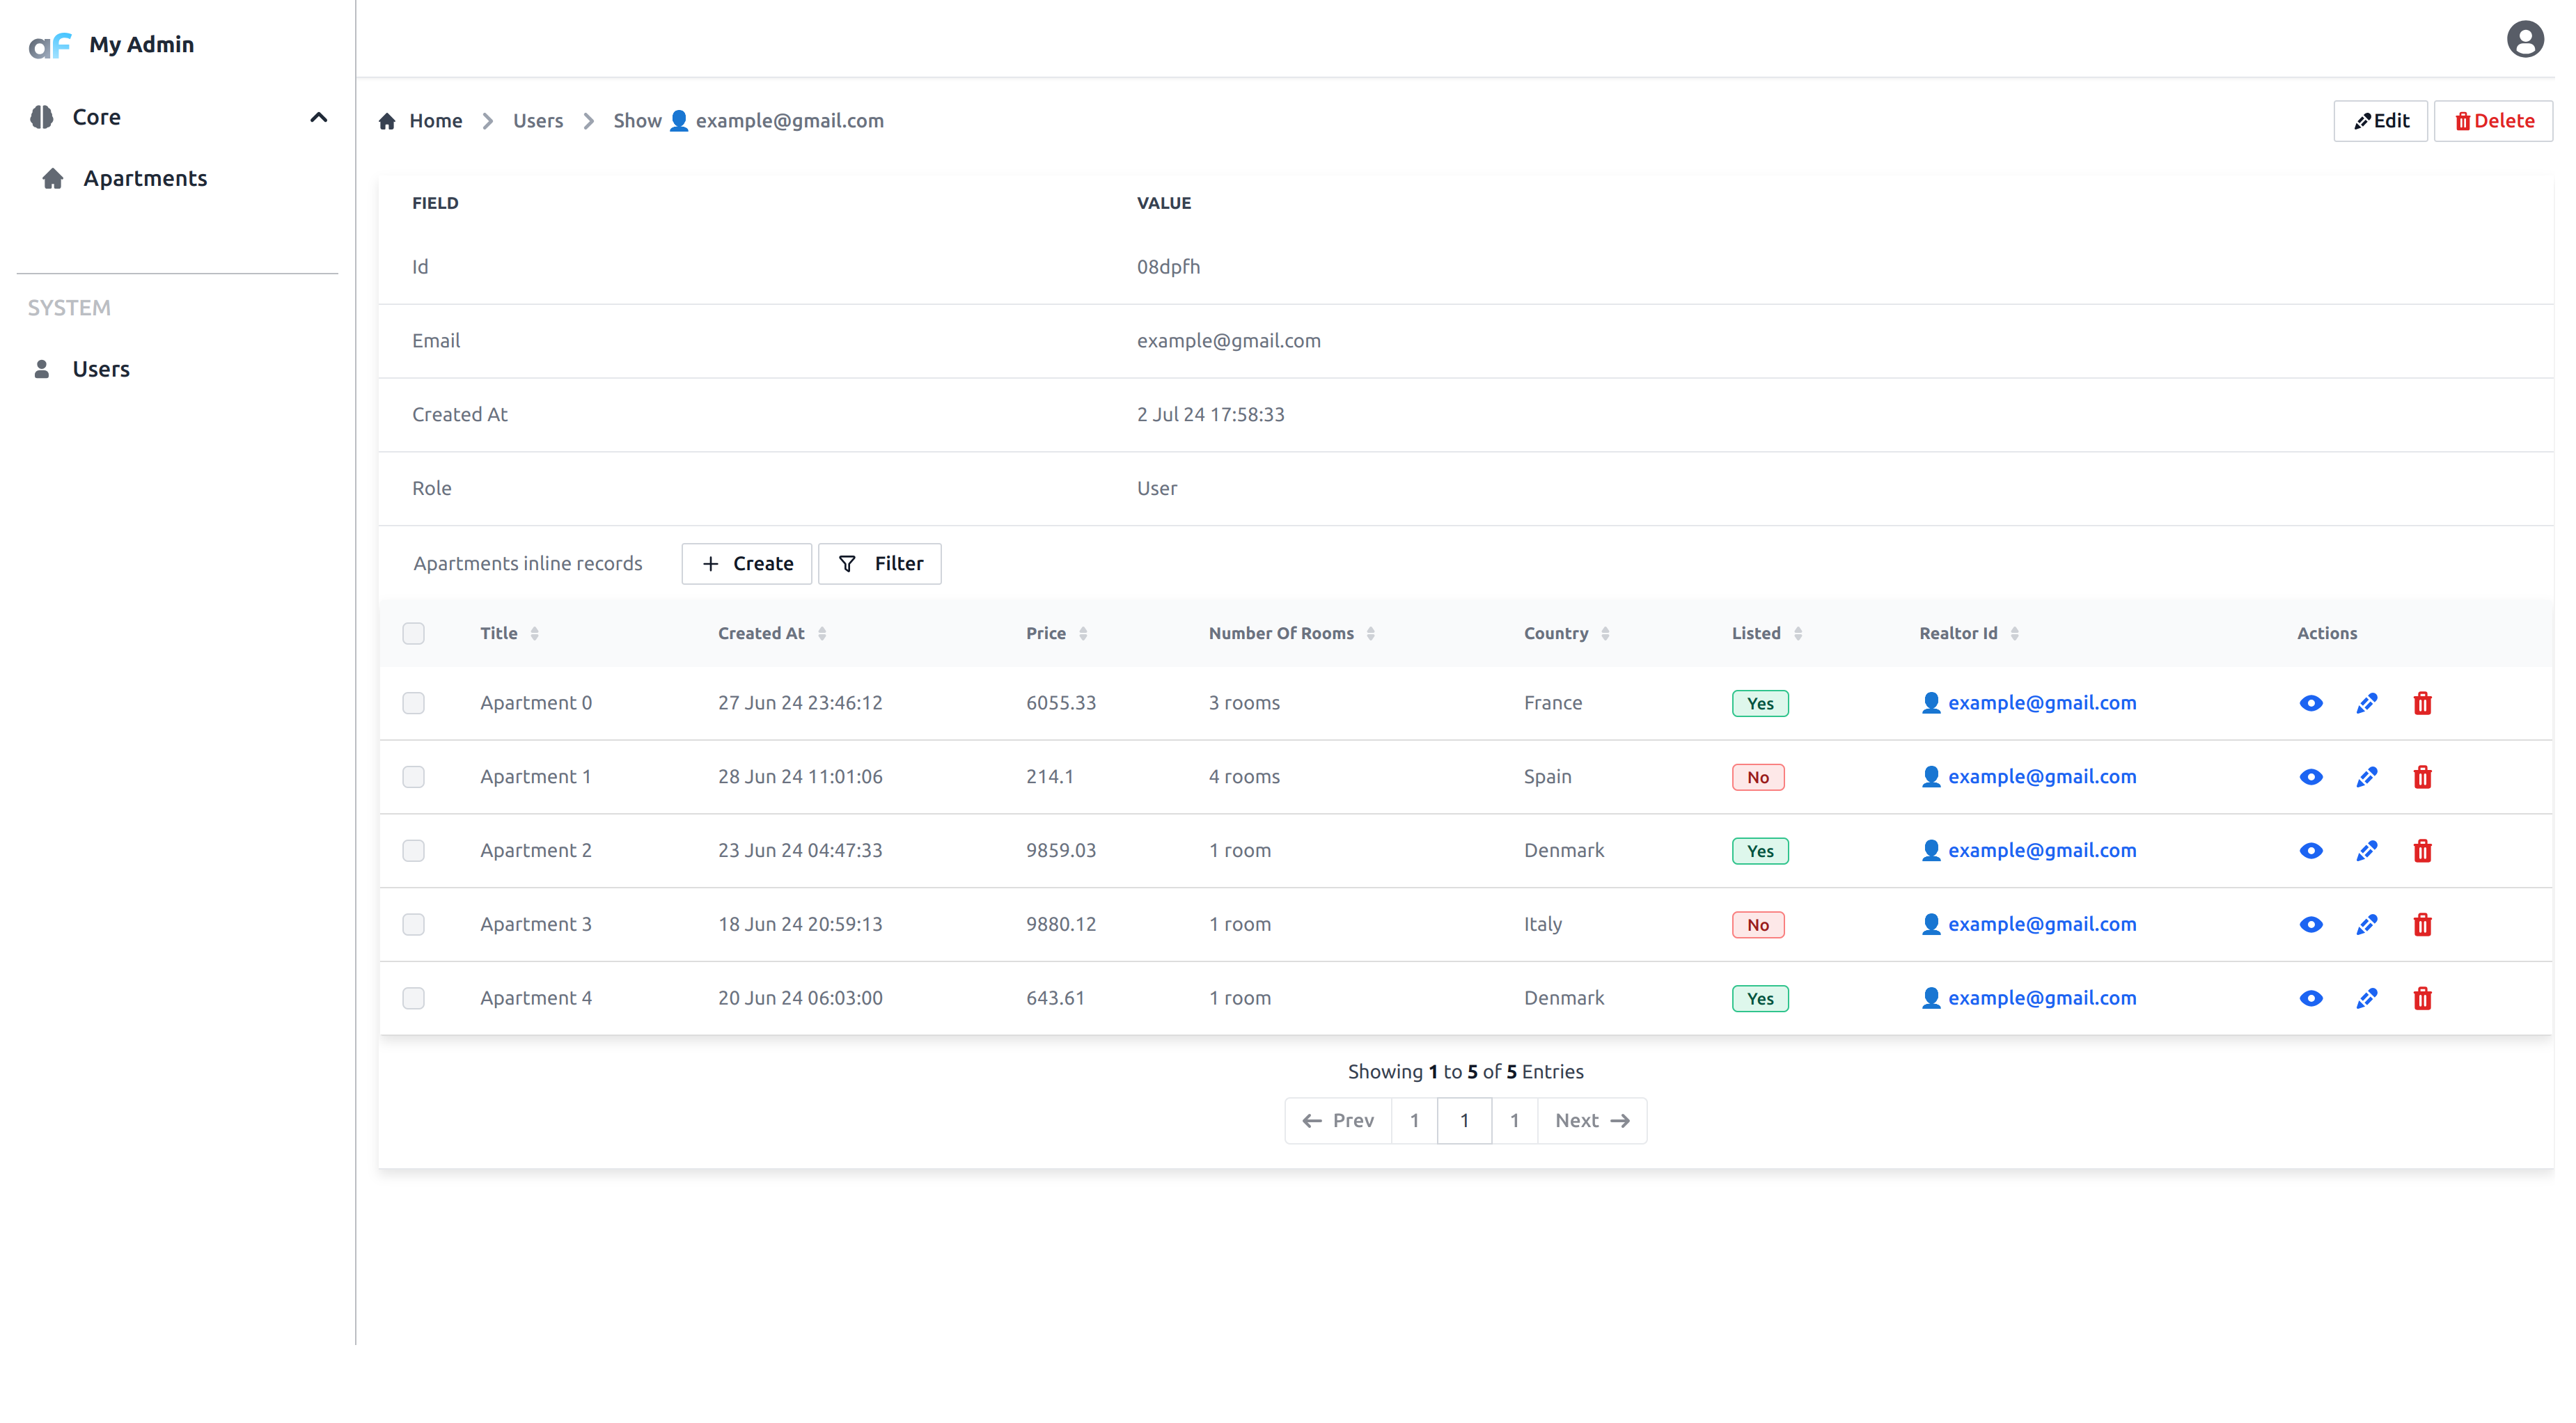Click the red Delete button
The height and width of the screenshot is (1423, 2576).
(2493, 121)
